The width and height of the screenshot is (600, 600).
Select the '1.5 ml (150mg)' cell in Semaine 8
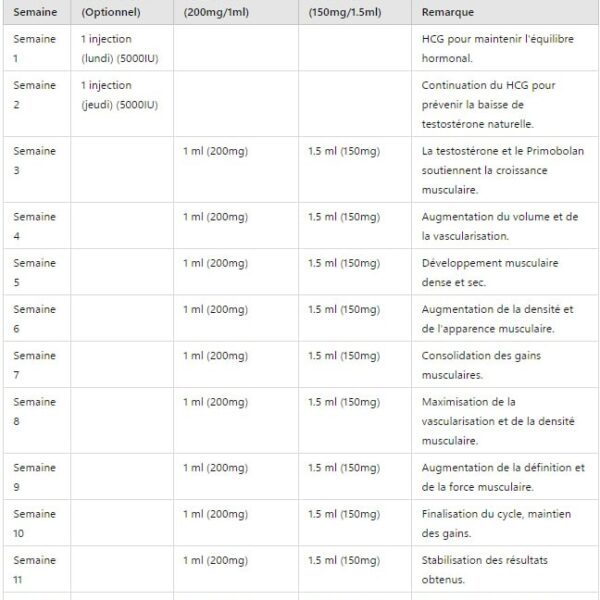(x=344, y=402)
